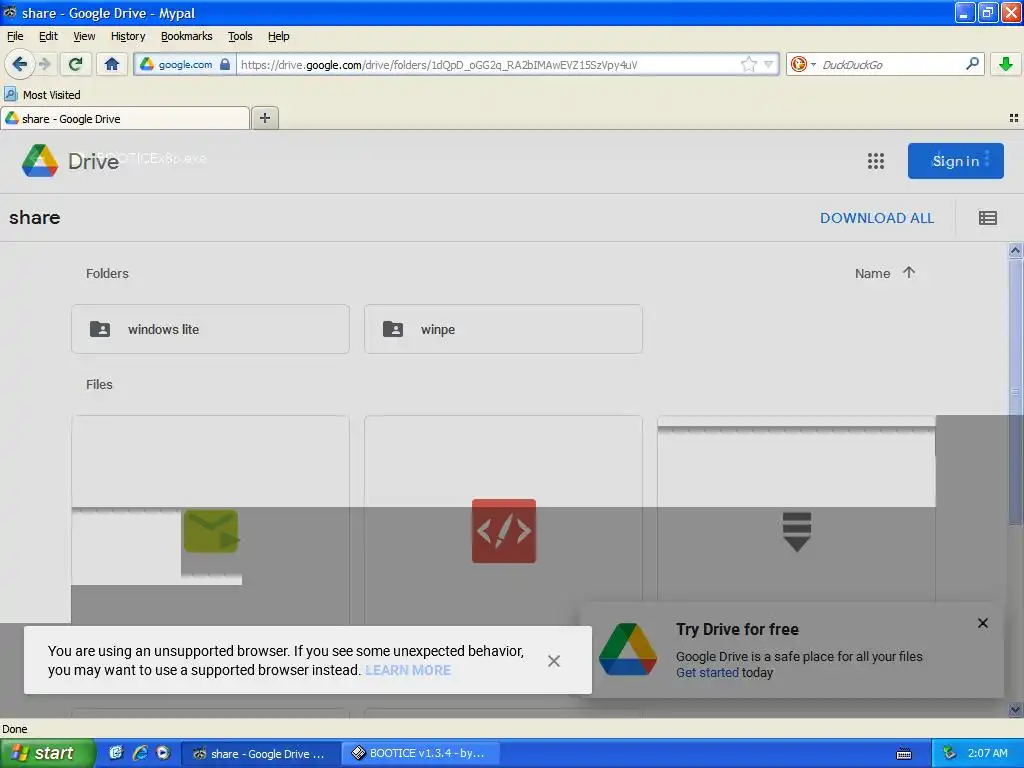
Task: Click the first quick launch icon beside start
Action: 116,753
